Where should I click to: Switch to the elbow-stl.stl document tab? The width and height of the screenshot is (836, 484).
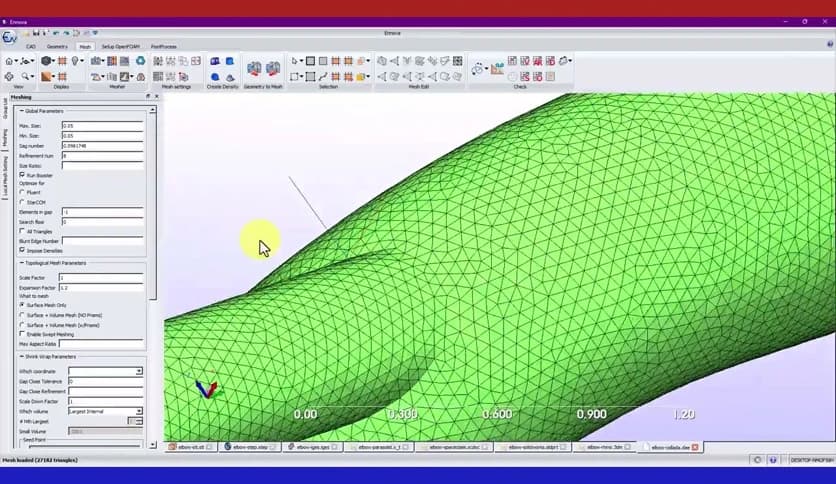tap(191, 447)
